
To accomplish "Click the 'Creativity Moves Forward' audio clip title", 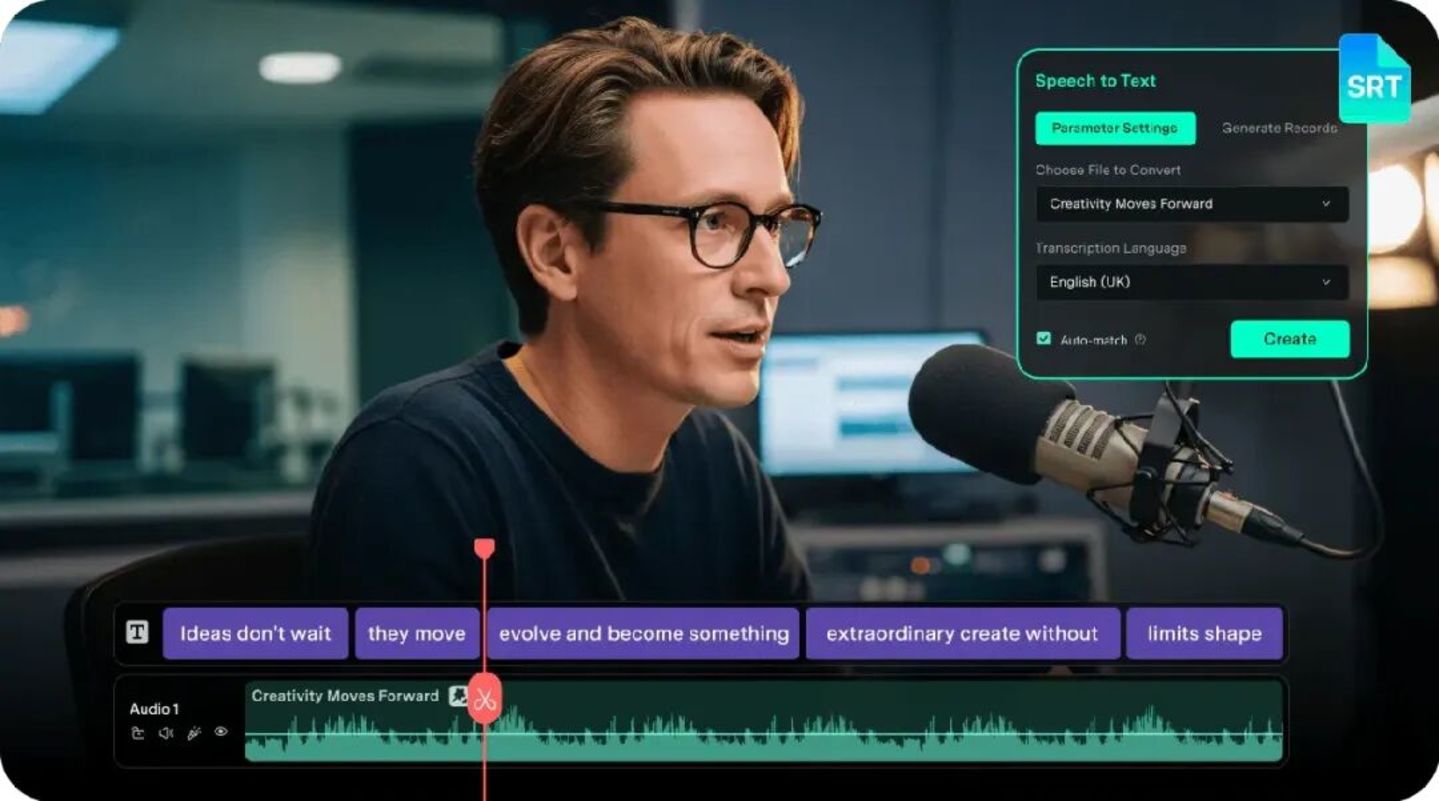I will tap(345, 695).
